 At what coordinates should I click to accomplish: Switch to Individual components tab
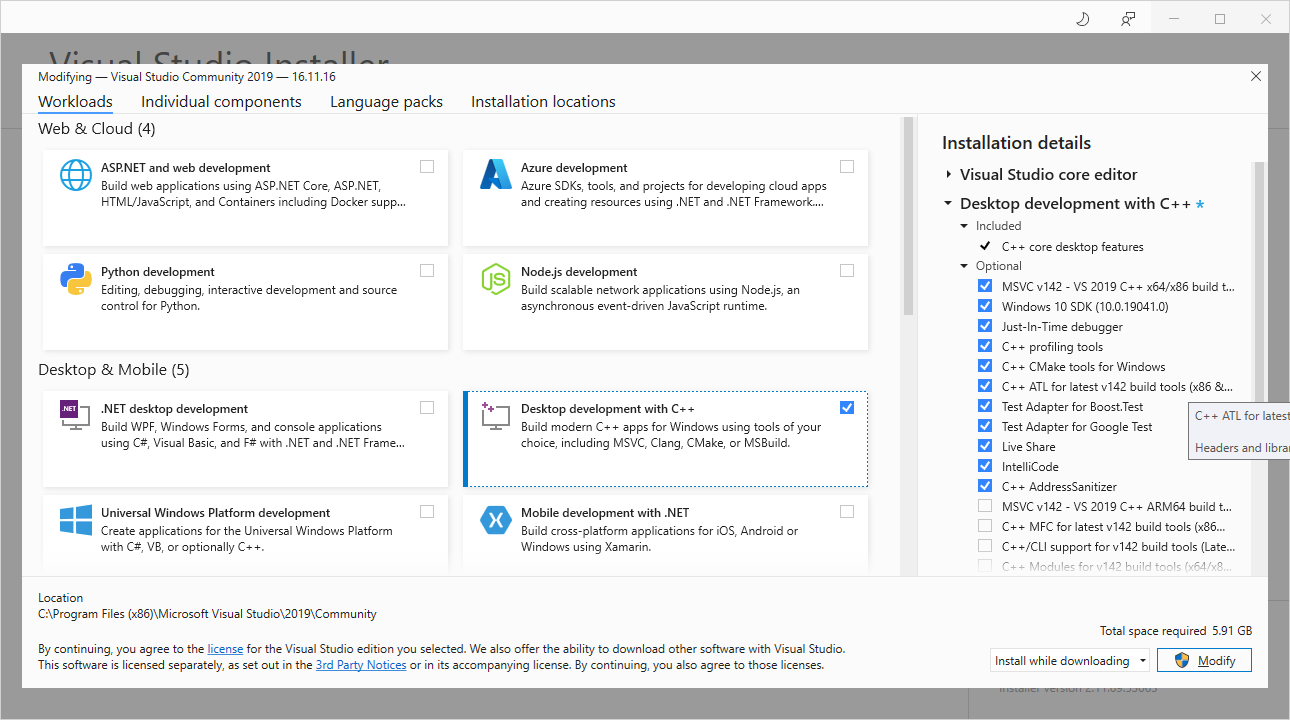221,102
